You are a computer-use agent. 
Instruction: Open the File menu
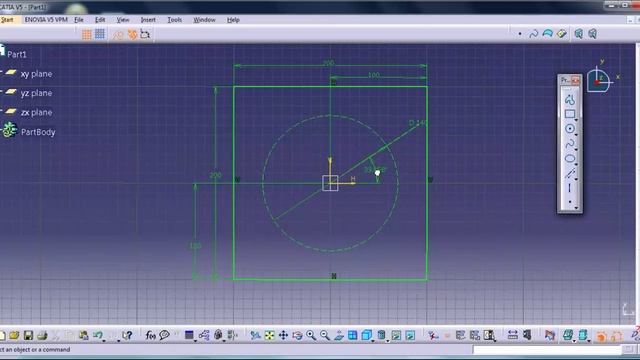pos(79,20)
